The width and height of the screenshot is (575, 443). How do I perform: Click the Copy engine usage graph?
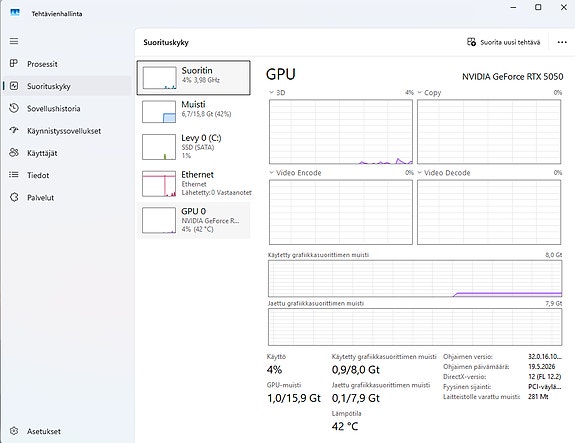click(489, 132)
